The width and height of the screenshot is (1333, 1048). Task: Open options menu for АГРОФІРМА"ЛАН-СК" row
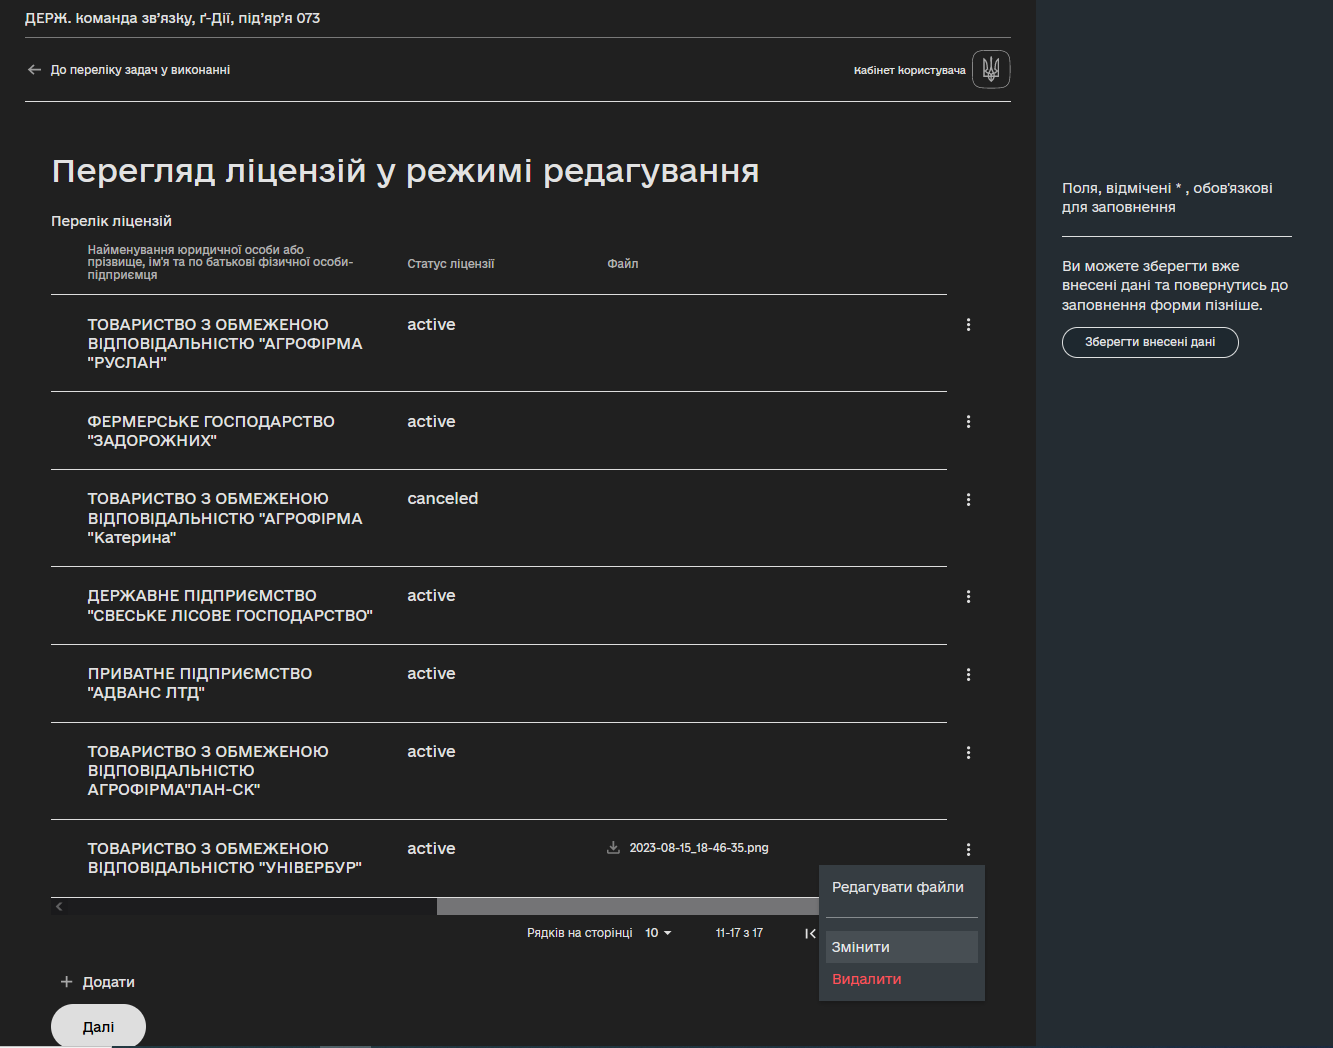tap(968, 752)
